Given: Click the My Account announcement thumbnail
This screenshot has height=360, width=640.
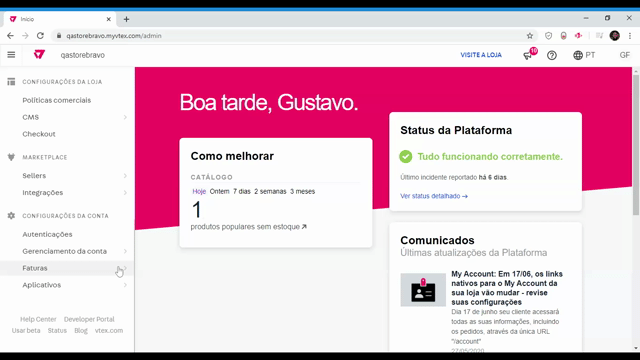Looking at the screenshot, I should [423, 290].
